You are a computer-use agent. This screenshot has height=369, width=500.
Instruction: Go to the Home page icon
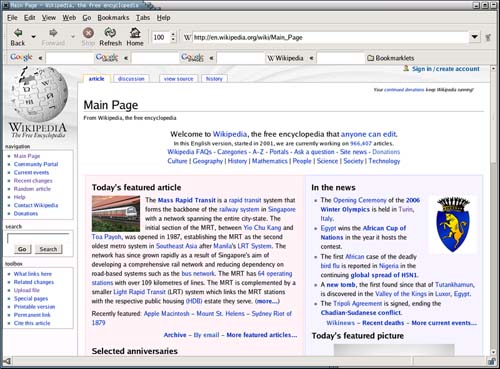pos(135,37)
